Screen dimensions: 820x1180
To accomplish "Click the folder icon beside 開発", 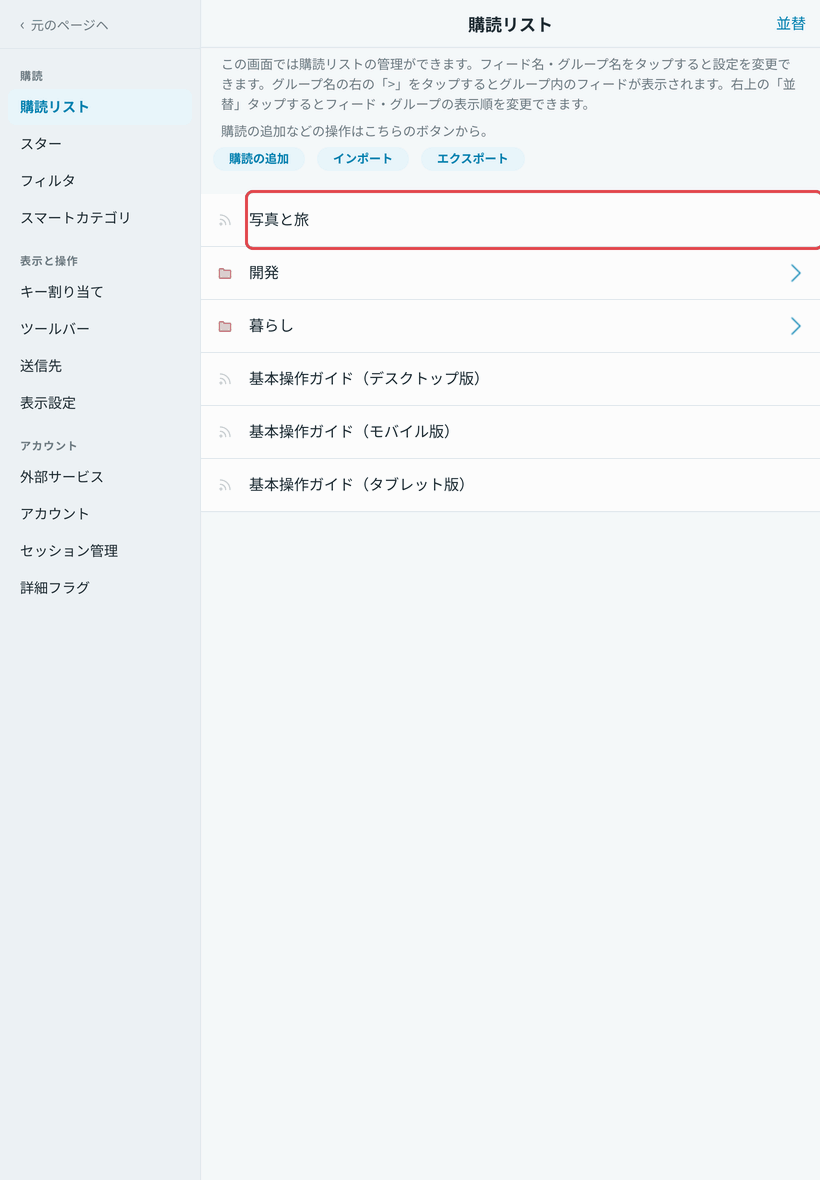I will (x=224, y=273).
